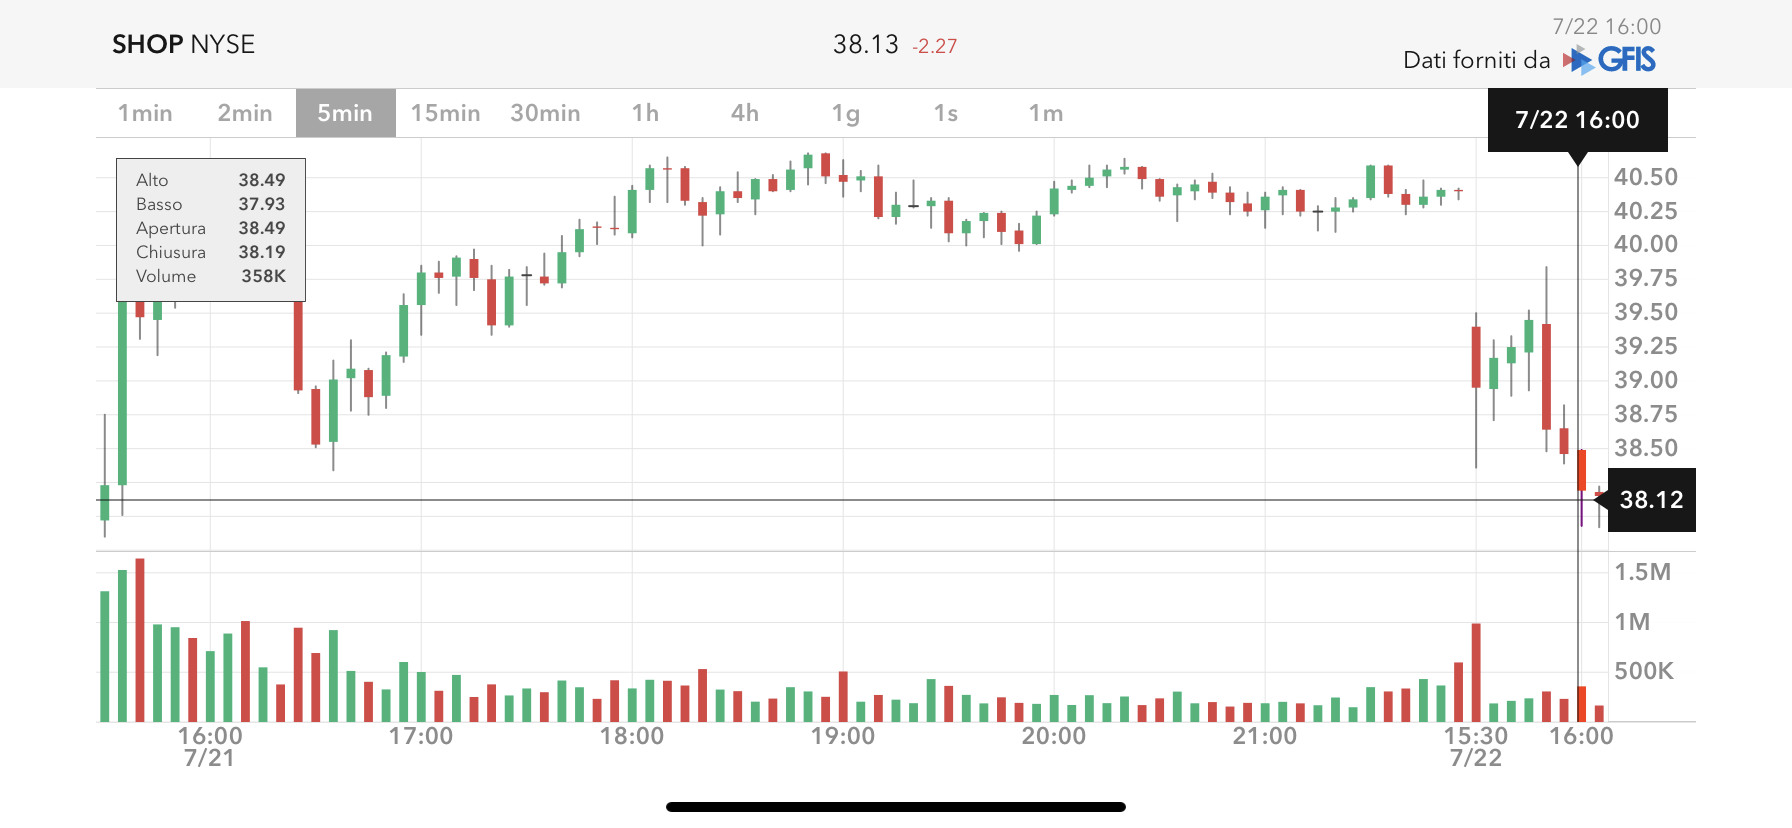The image size is (1792, 828).
Task: Select the 1m monthly interval
Action: click(1045, 113)
